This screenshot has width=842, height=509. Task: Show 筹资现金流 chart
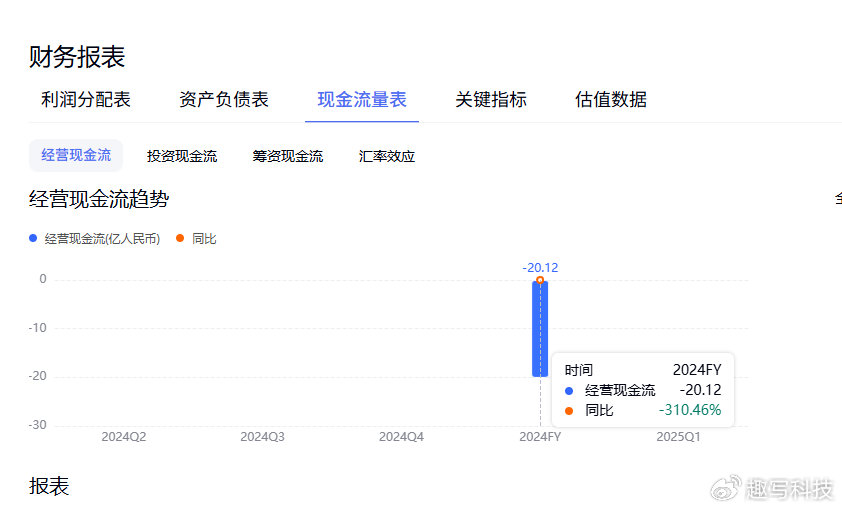[288, 156]
